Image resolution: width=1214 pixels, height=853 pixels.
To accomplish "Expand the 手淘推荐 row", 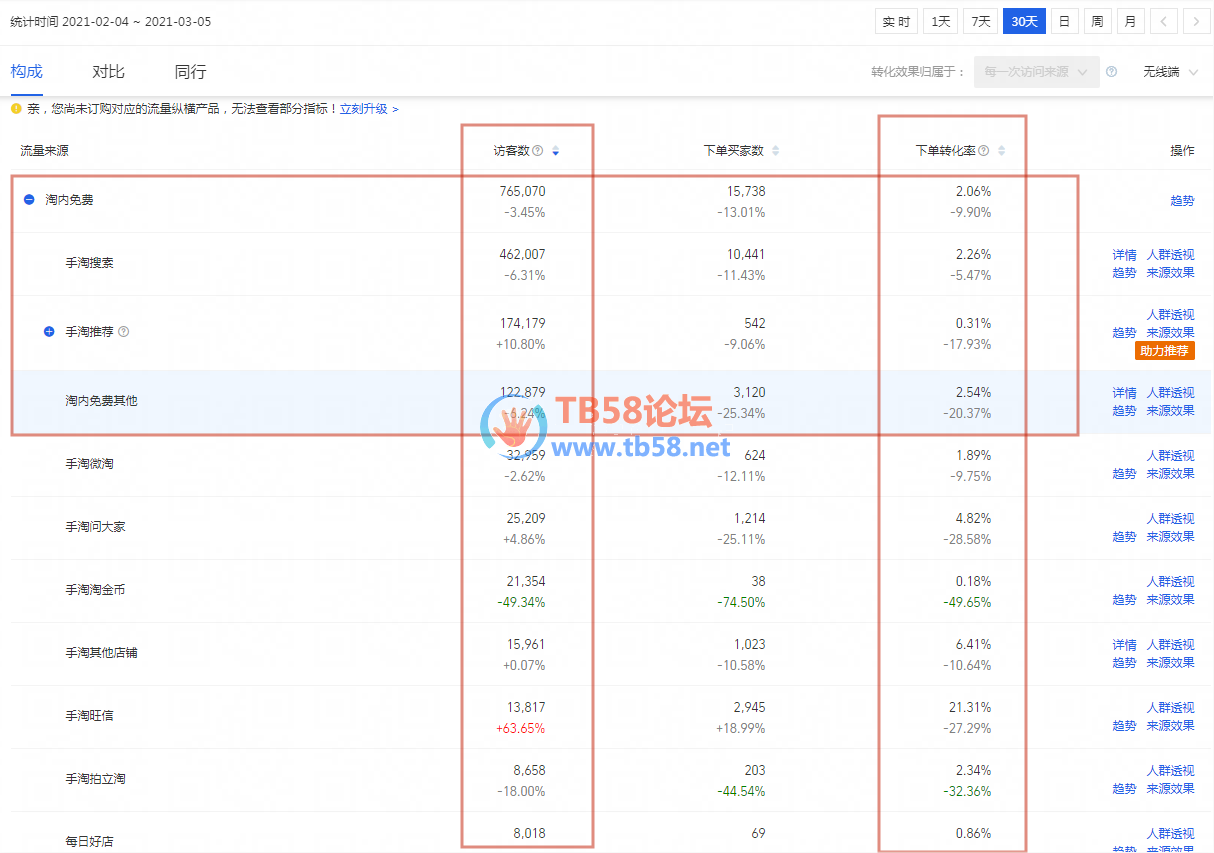I will [x=49, y=332].
